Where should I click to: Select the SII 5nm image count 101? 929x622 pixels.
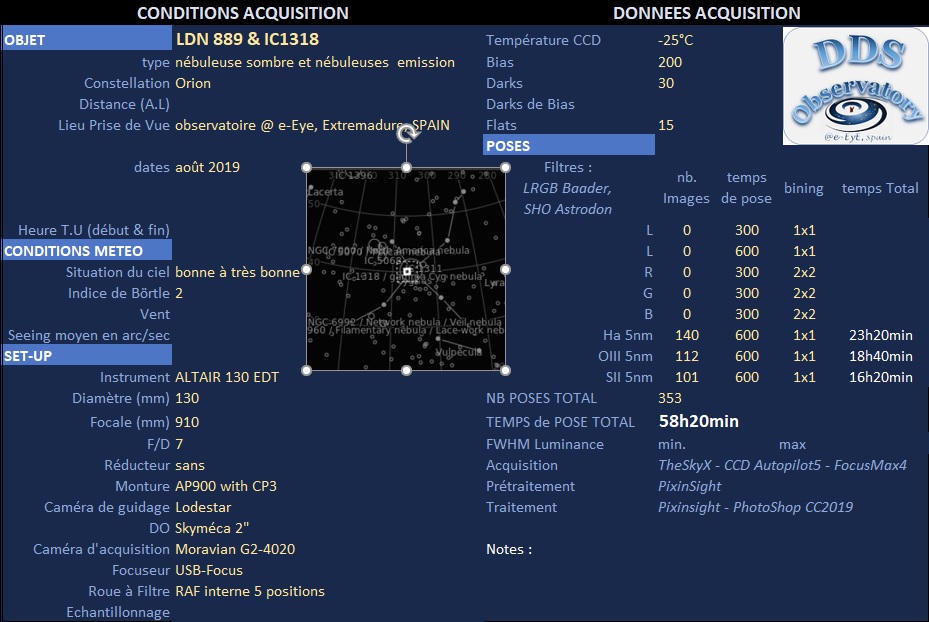click(687, 377)
